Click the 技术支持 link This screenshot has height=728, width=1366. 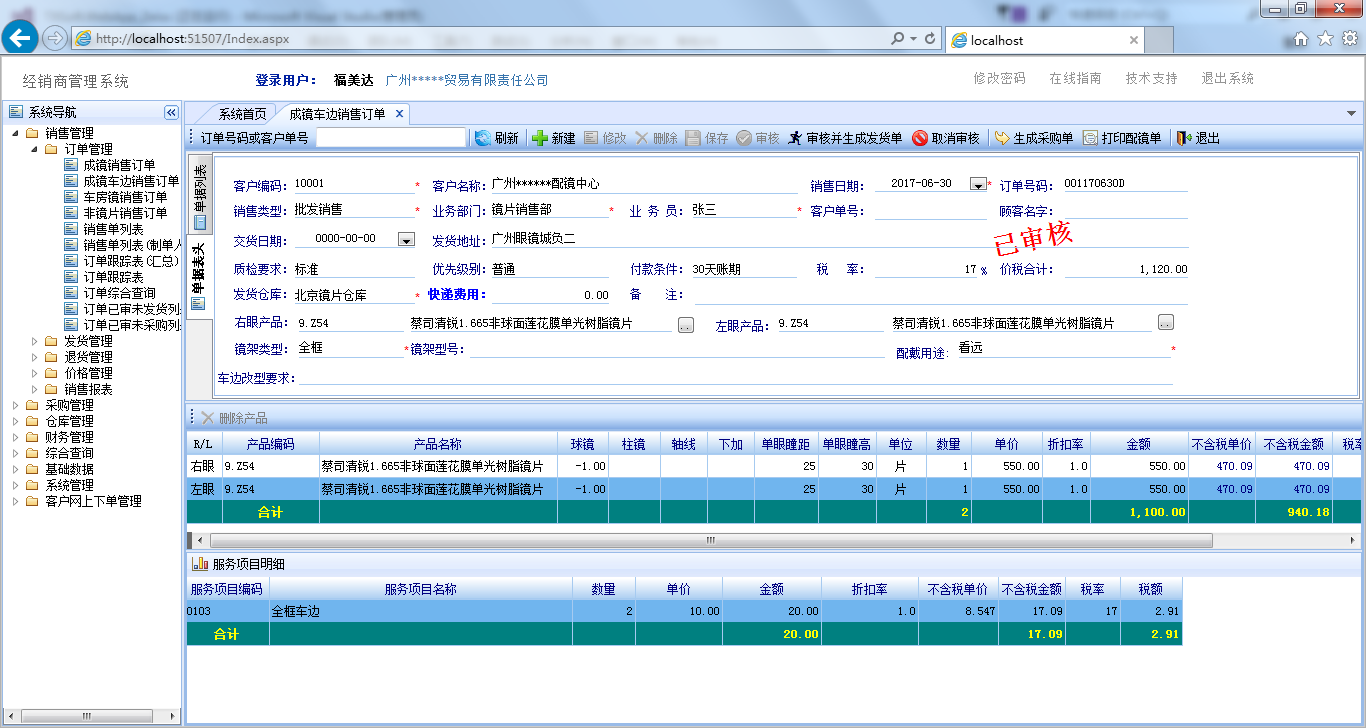tap(1151, 78)
